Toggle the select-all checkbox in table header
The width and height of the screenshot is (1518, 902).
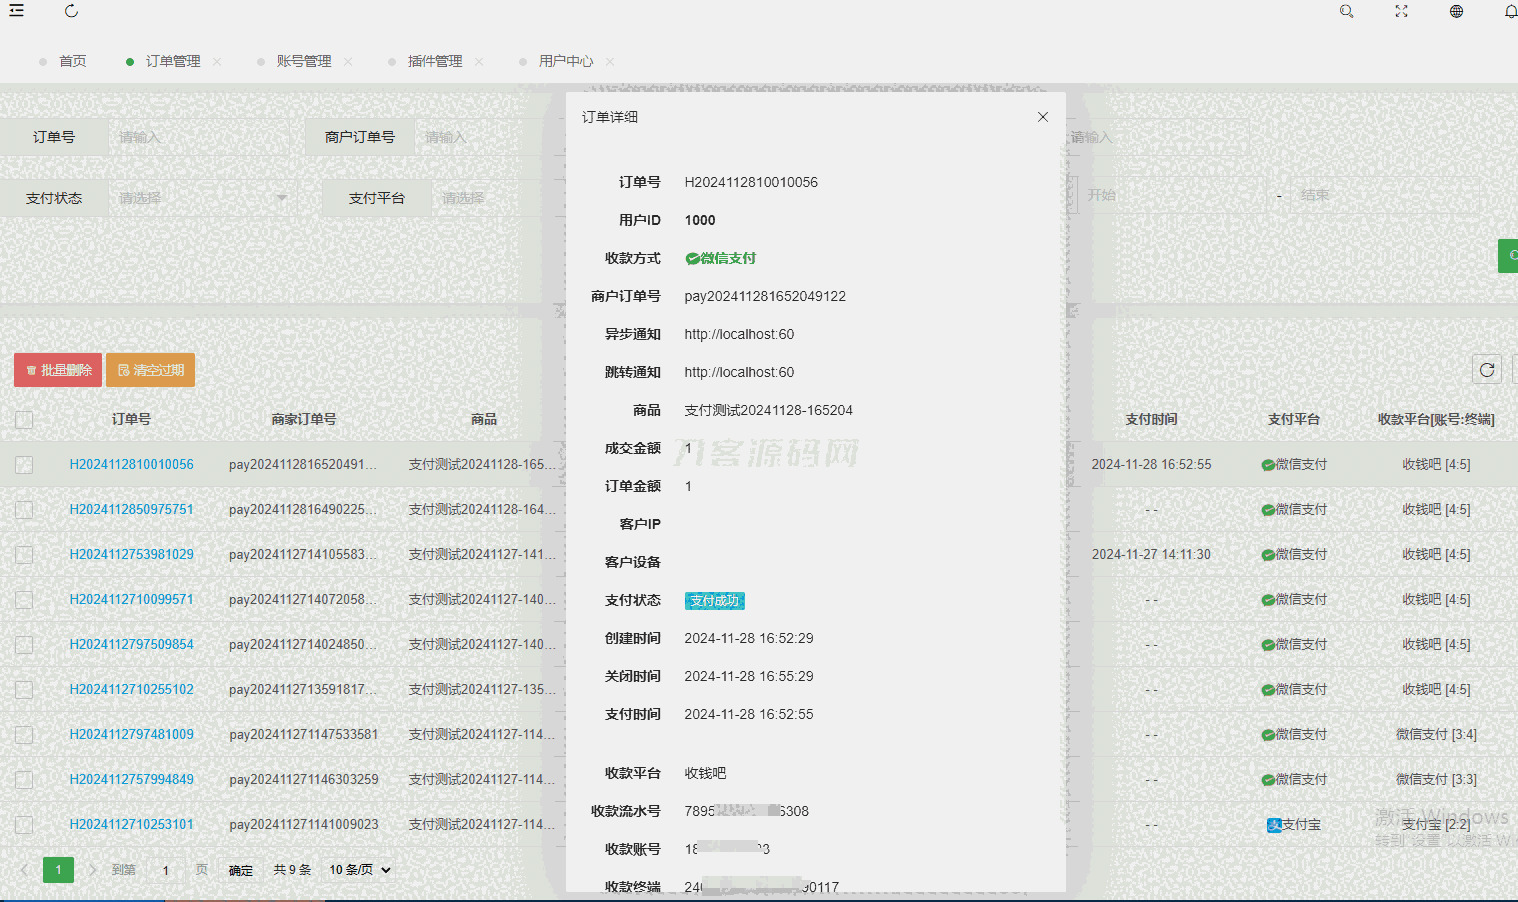pos(24,420)
